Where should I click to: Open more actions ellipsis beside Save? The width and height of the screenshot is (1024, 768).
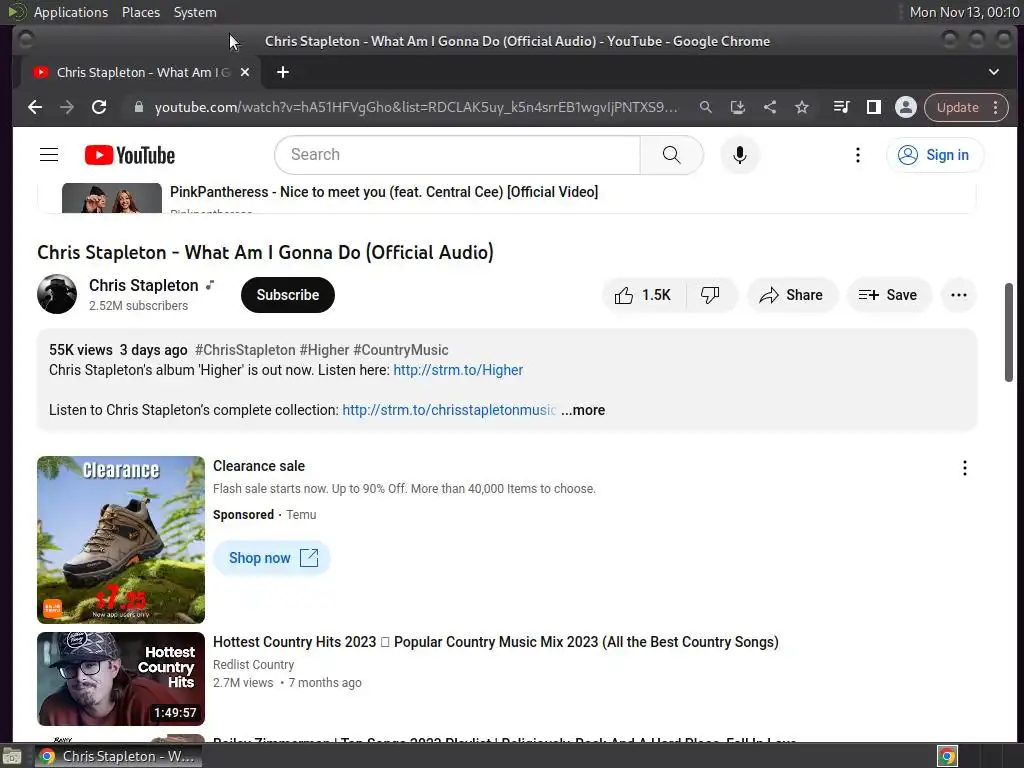pyautogui.click(x=959, y=295)
